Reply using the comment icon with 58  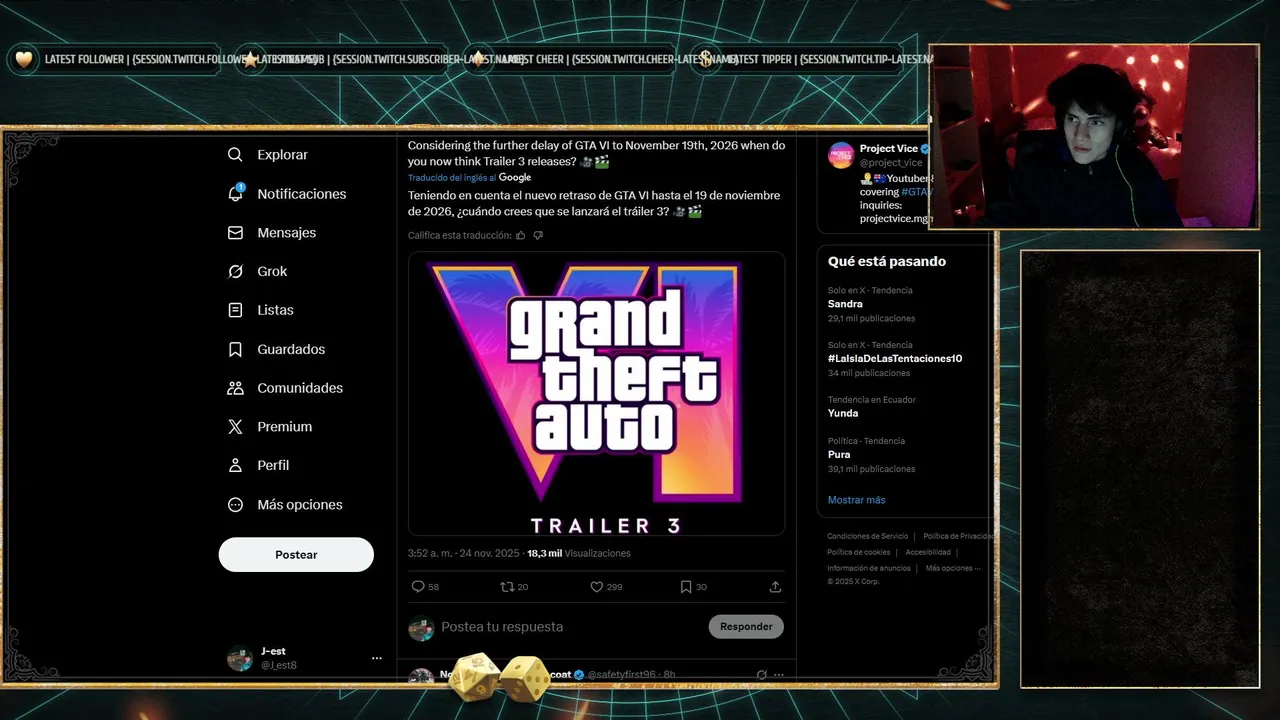(x=418, y=587)
